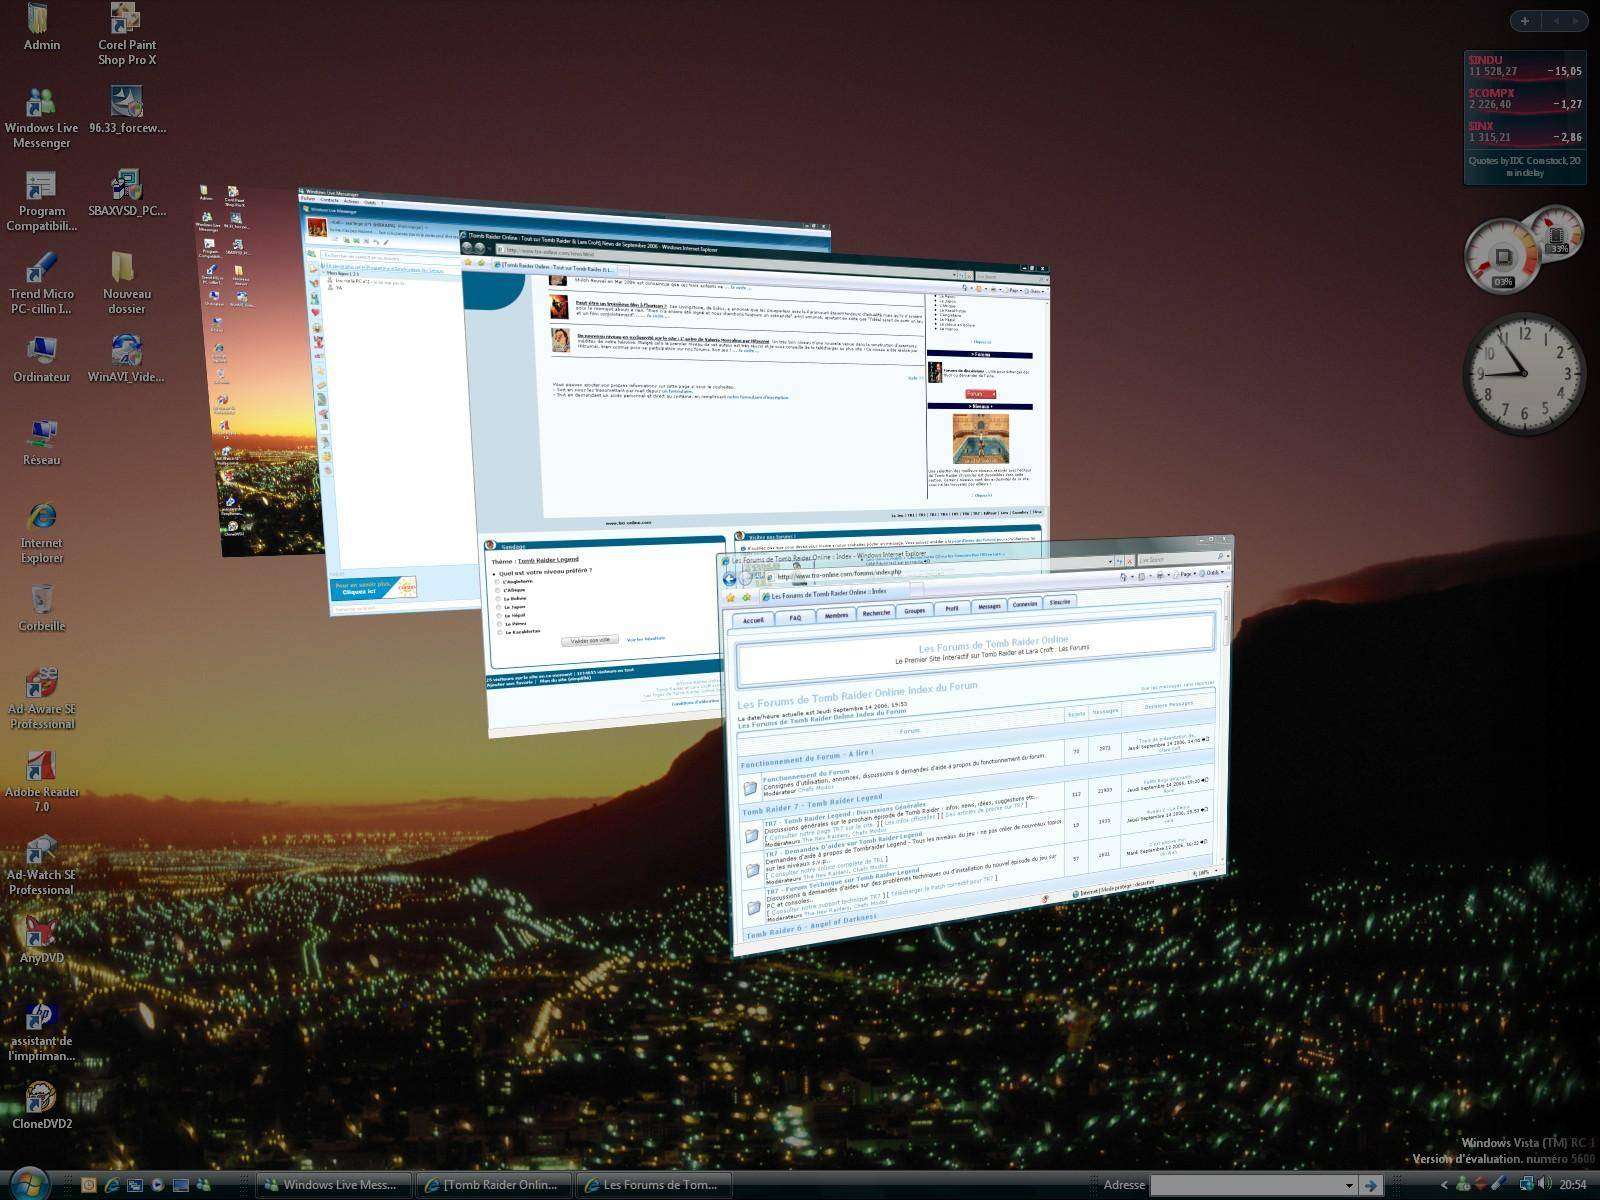Select the SBAXVSD_PC... desktop file

126,193
